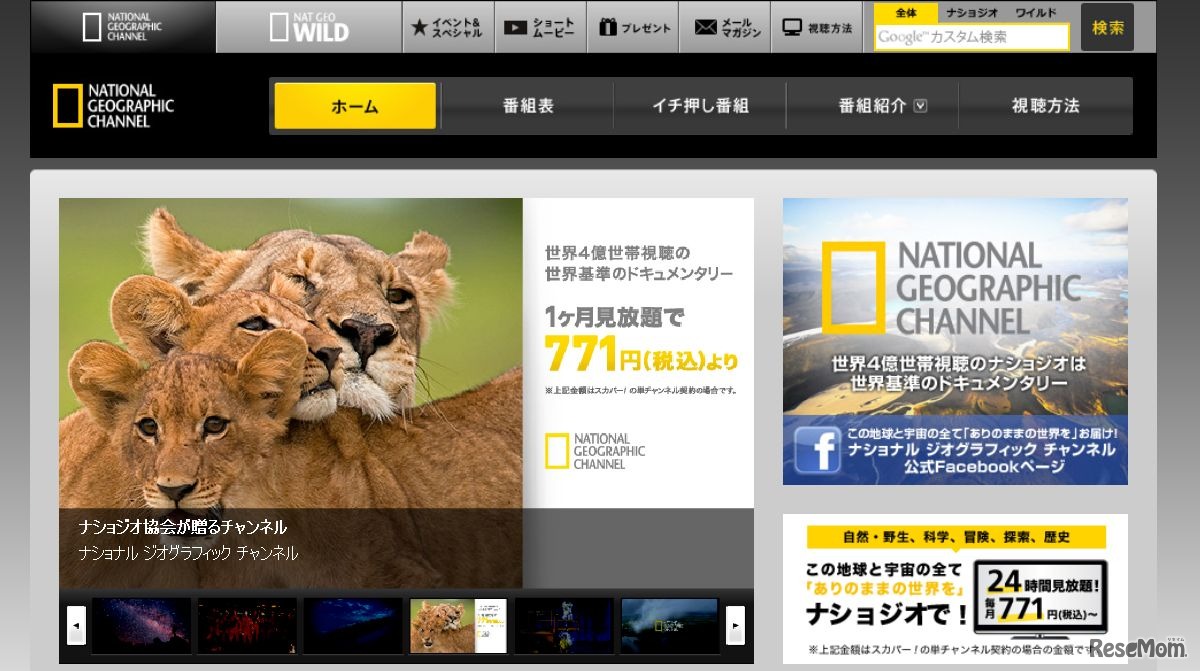Select the ナショジオ search scope tab
This screenshot has height=671, width=1200.
pos(971,13)
